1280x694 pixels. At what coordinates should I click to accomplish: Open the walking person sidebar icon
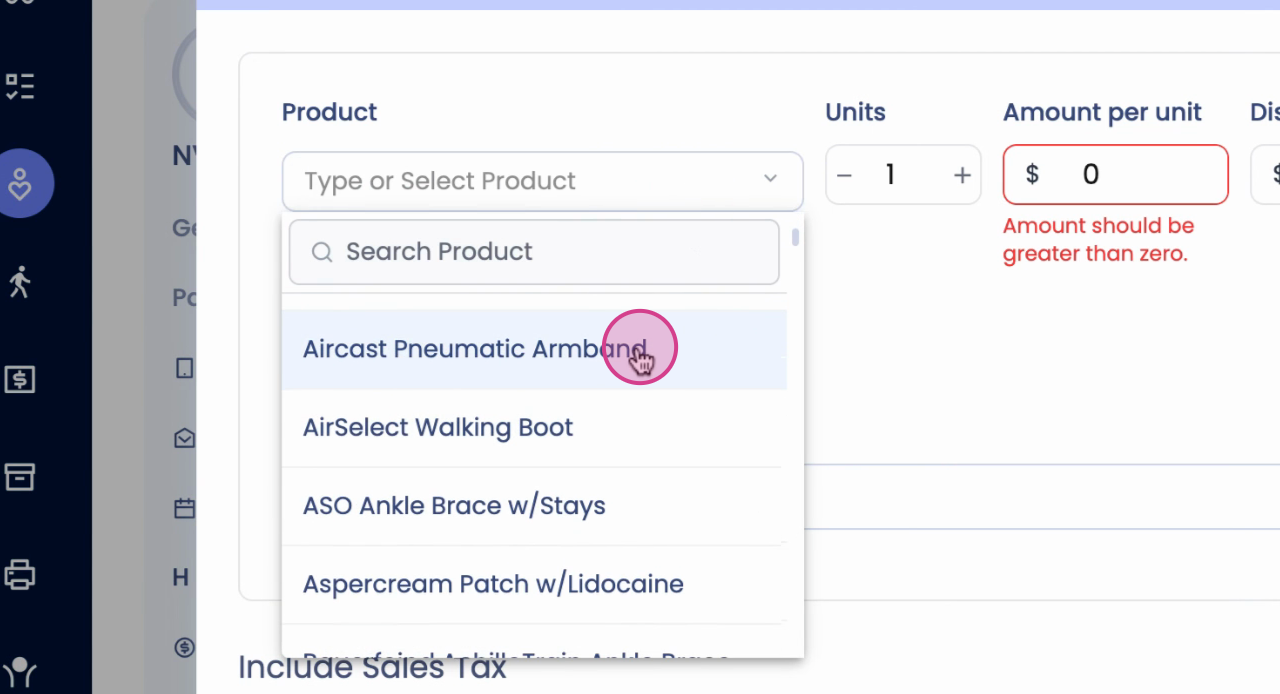[20, 282]
